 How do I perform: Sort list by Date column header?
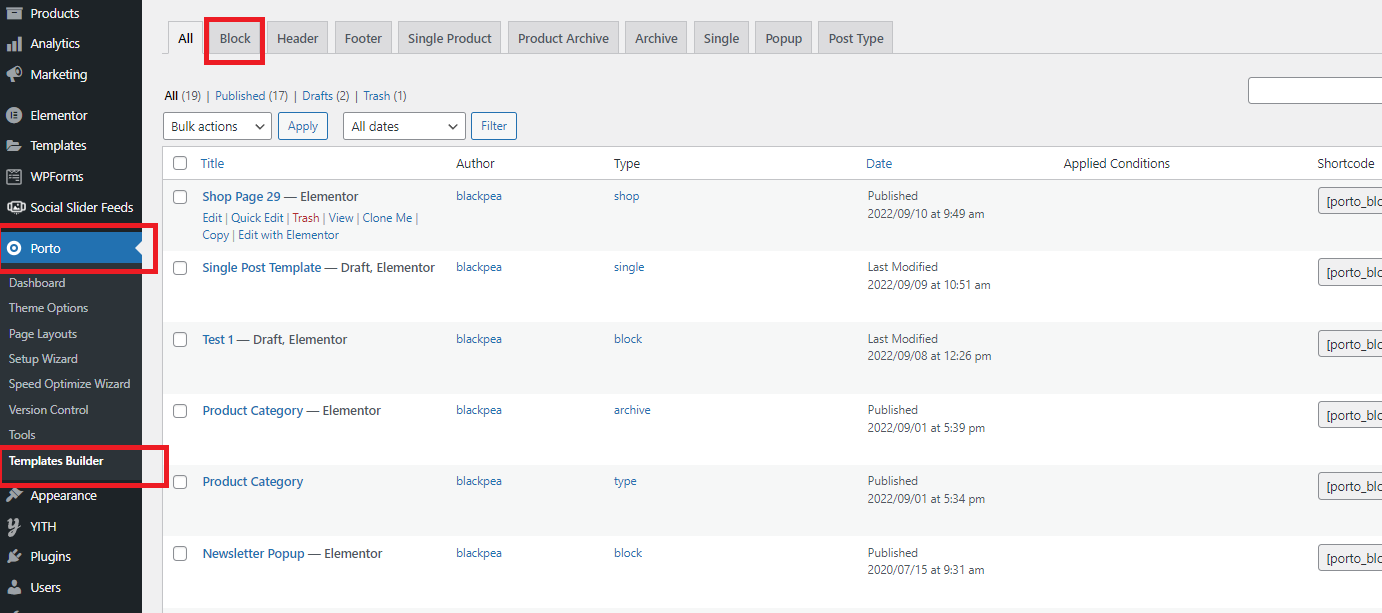click(879, 163)
